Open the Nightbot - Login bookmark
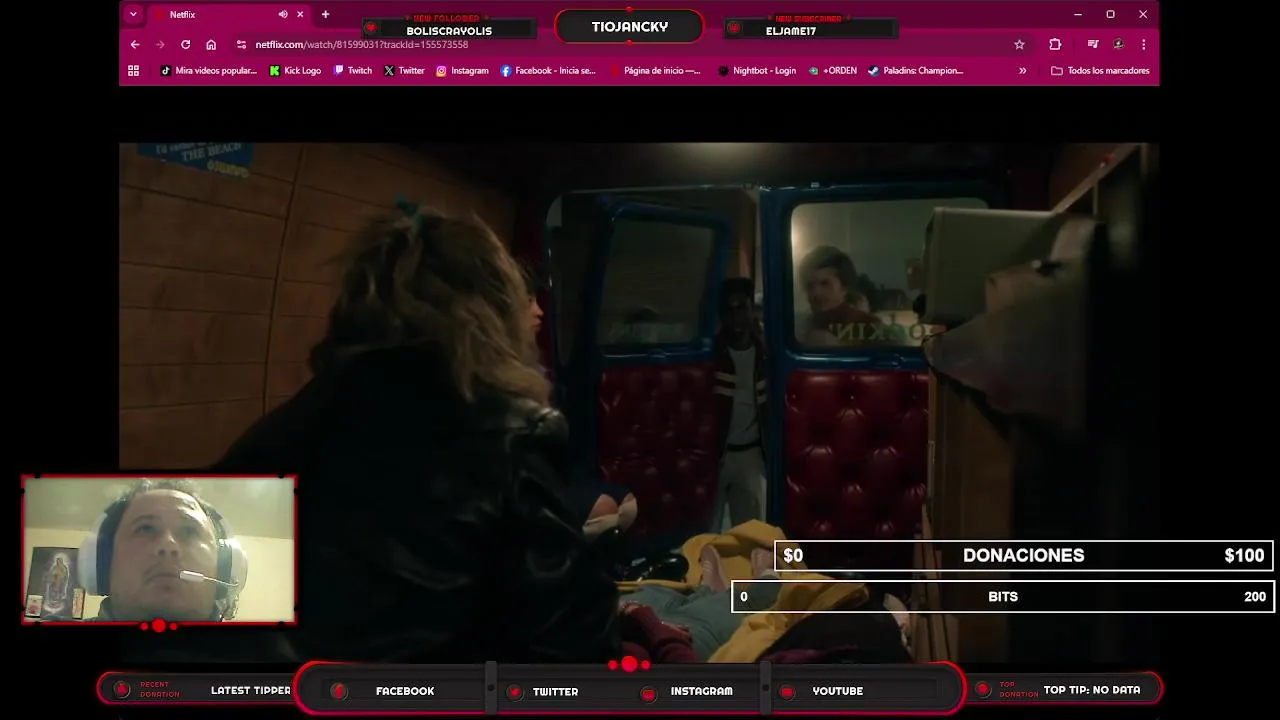This screenshot has height=720, width=1280. tap(757, 71)
